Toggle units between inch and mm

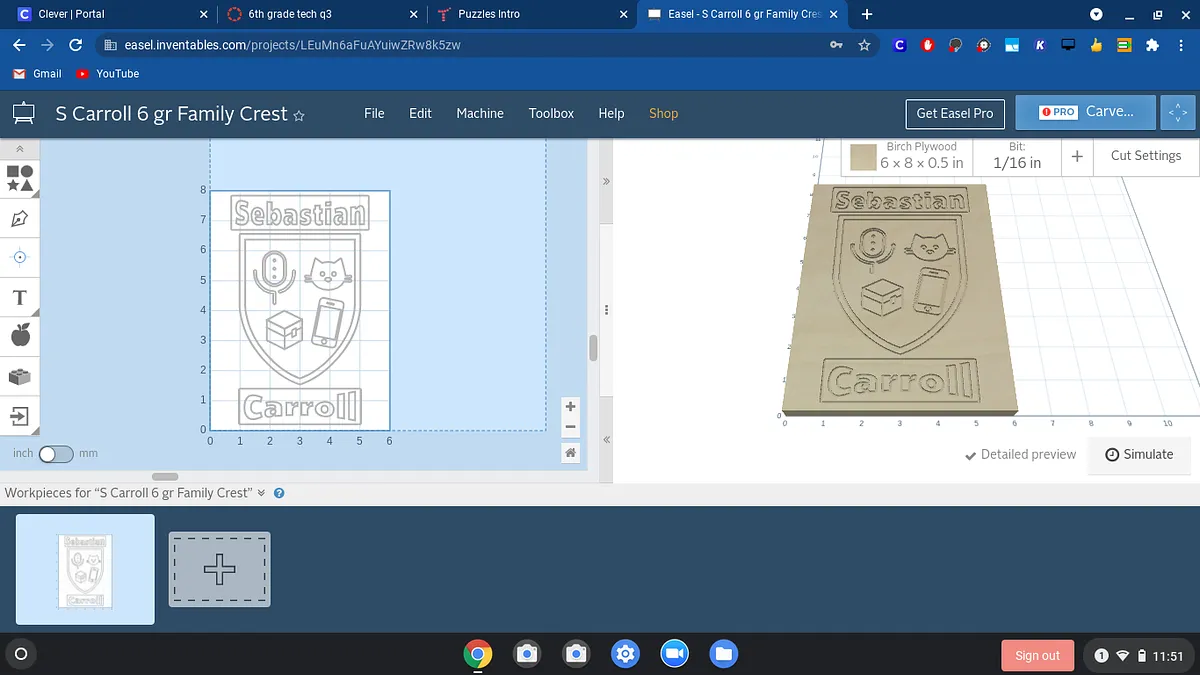(x=55, y=454)
